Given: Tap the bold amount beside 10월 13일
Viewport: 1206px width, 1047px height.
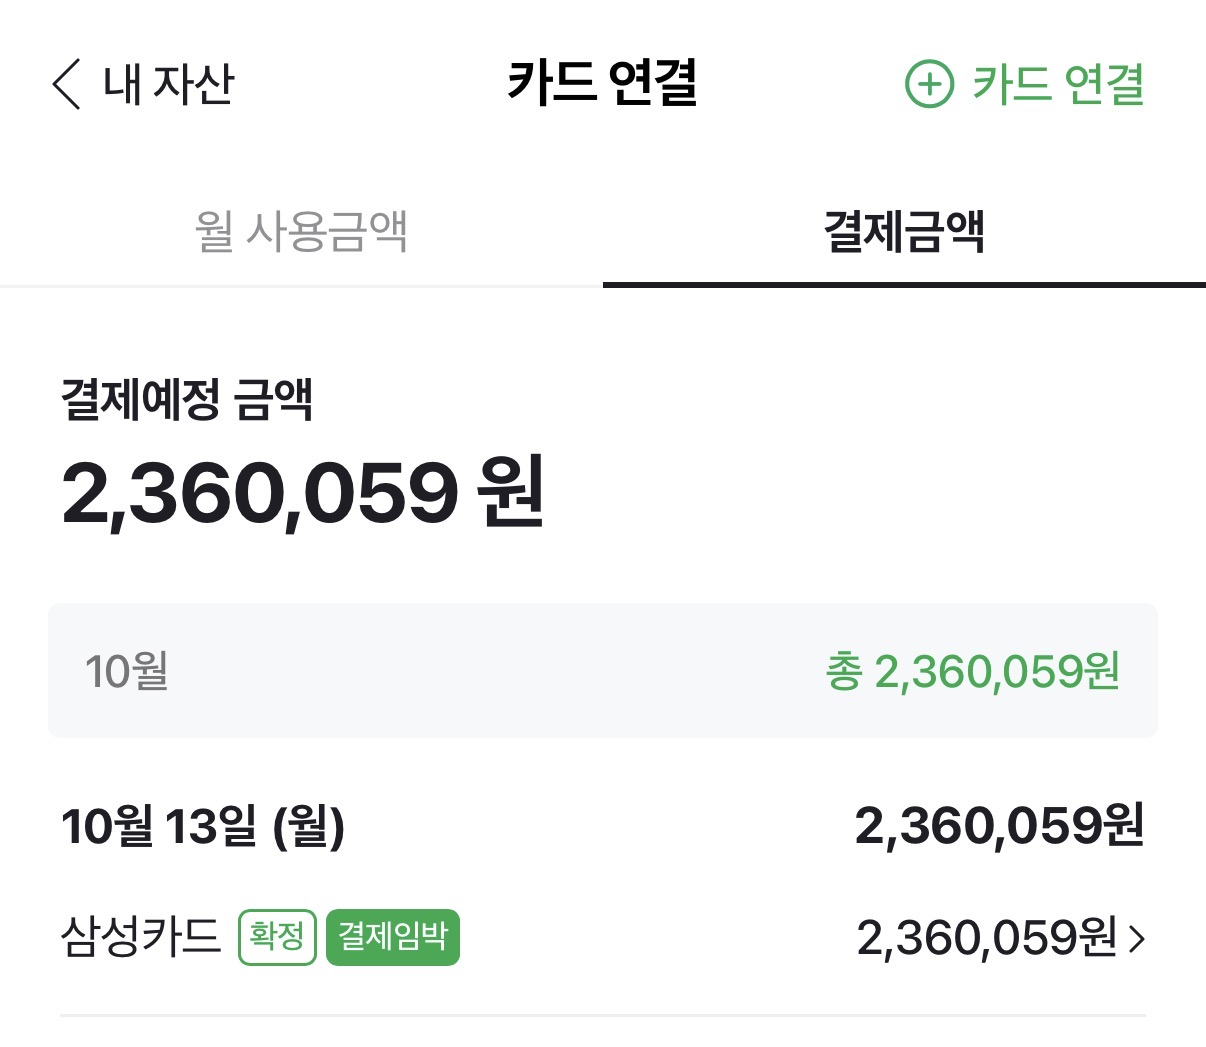Looking at the screenshot, I should click(999, 827).
